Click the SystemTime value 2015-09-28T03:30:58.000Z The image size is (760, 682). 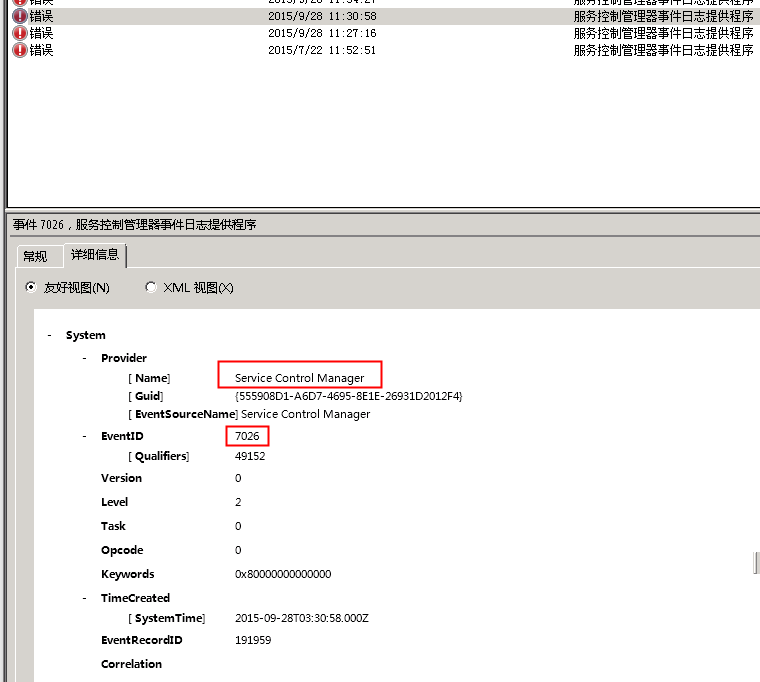[x=302, y=619]
